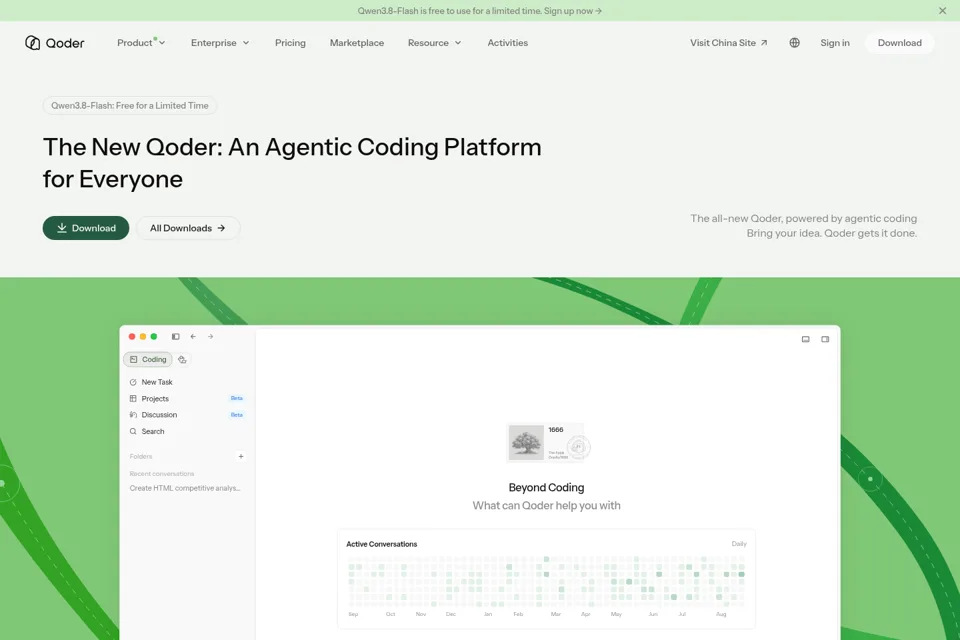Close the top announcement banner

(x=942, y=10)
